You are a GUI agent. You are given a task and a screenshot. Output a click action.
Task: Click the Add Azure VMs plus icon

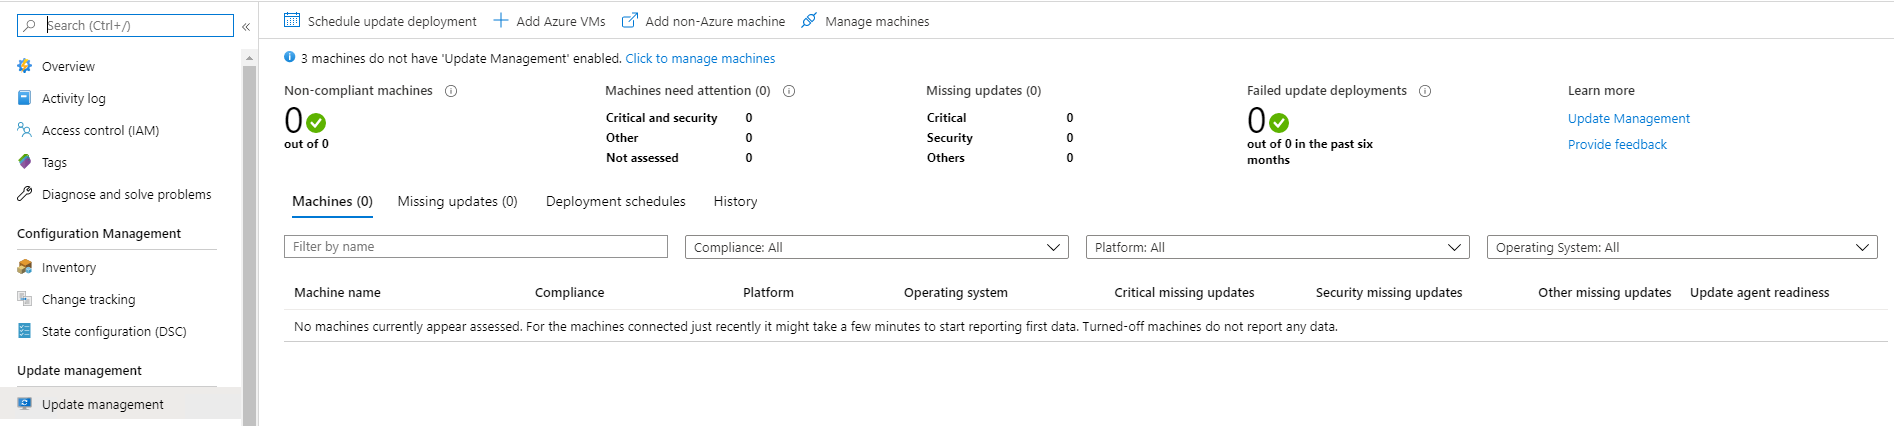pos(501,20)
